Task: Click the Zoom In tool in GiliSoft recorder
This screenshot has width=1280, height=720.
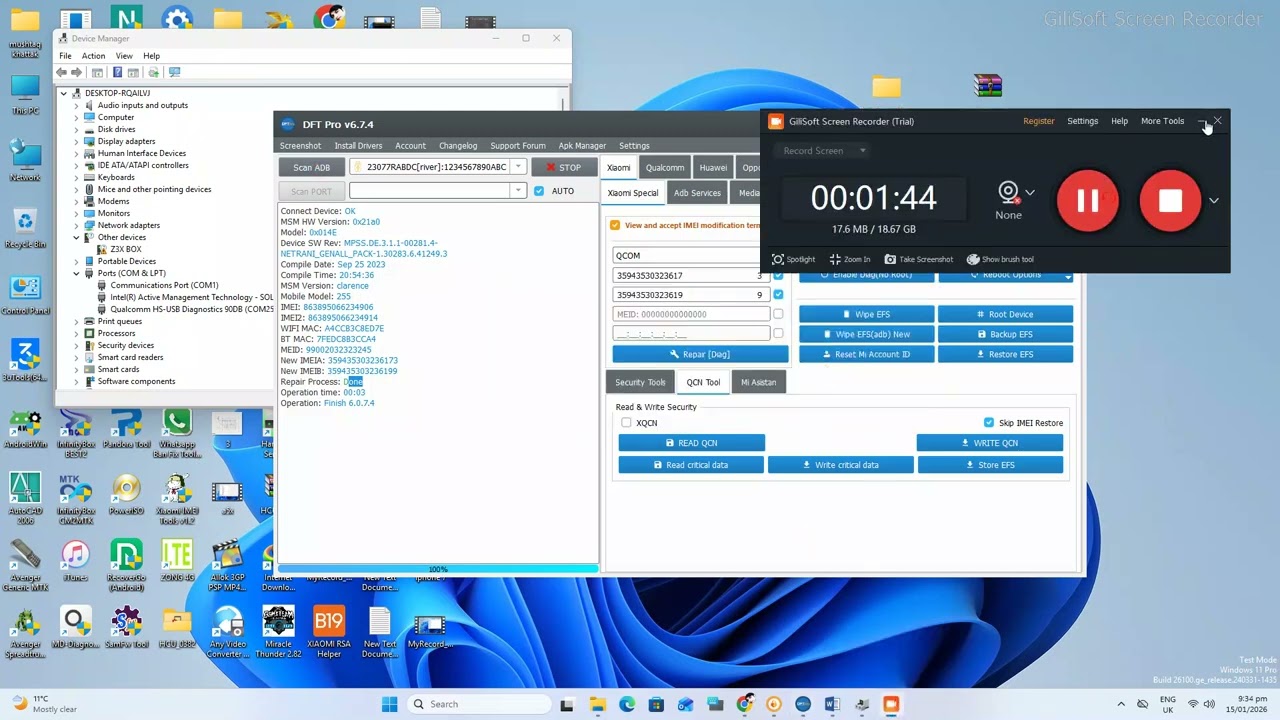Action: coord(850,259)
